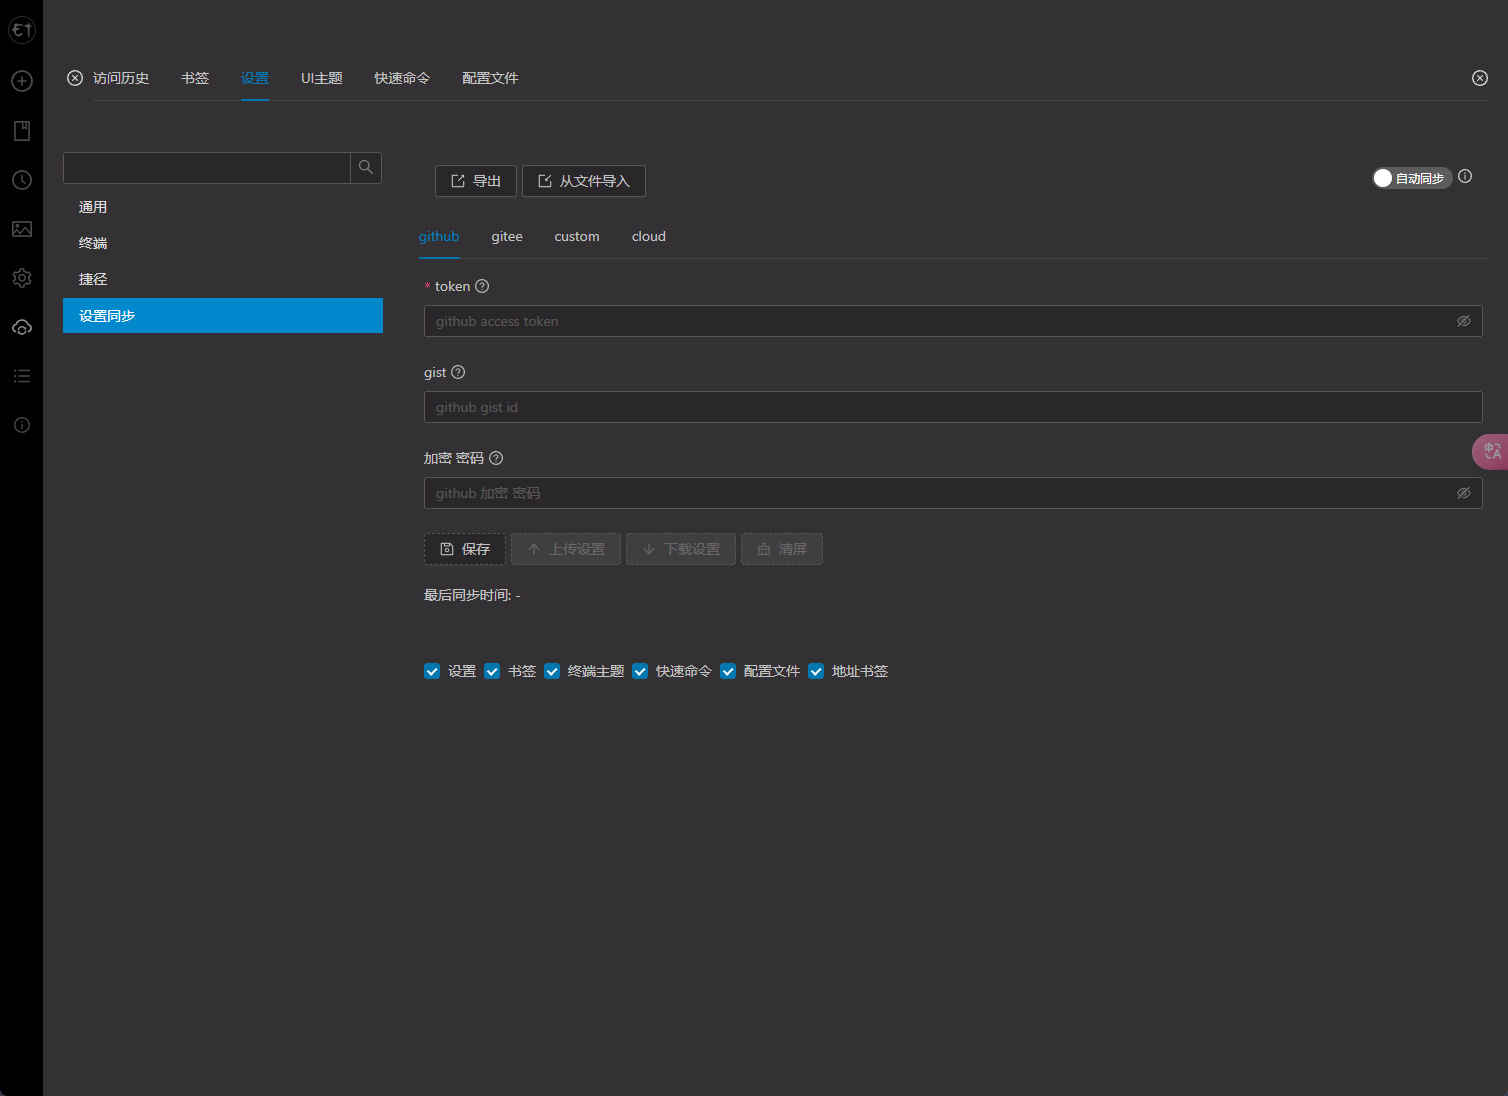Click the auto sync info icon
This screenshot has width=1508, height=1096.
[x=1465, y=176]
